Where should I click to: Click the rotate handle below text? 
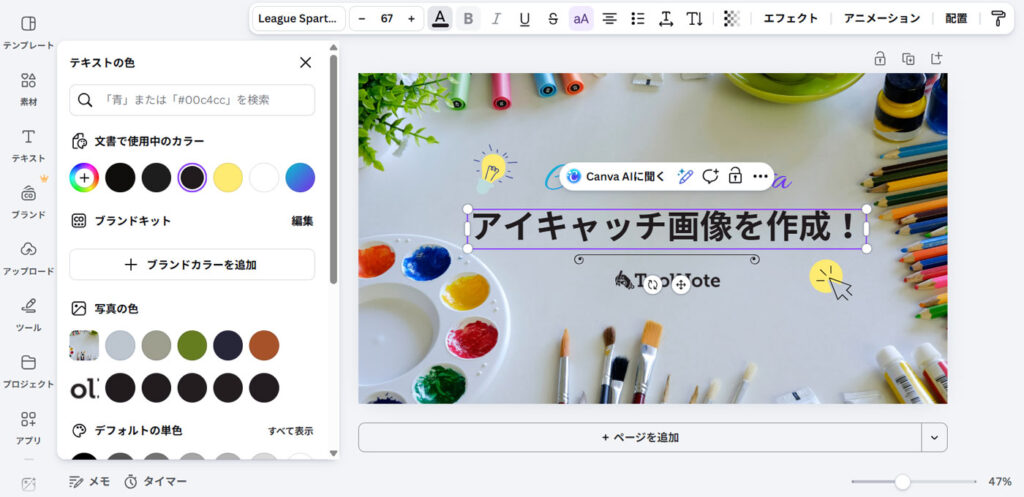click(652, 284)
